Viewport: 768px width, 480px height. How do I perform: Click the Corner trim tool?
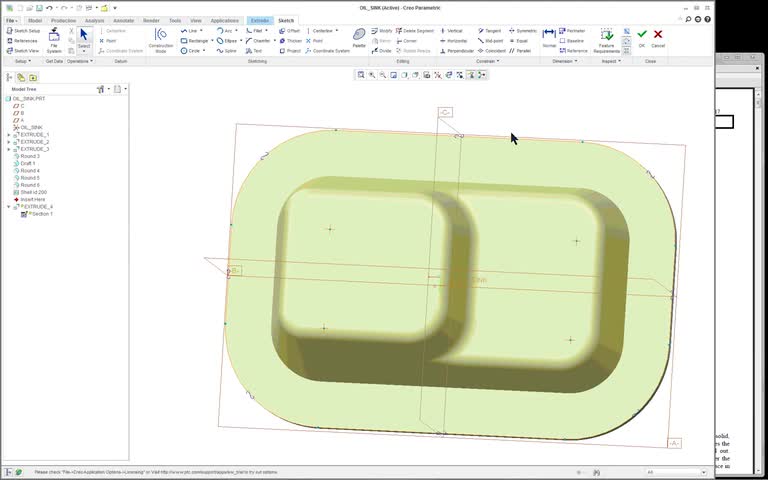click(407, 41)
